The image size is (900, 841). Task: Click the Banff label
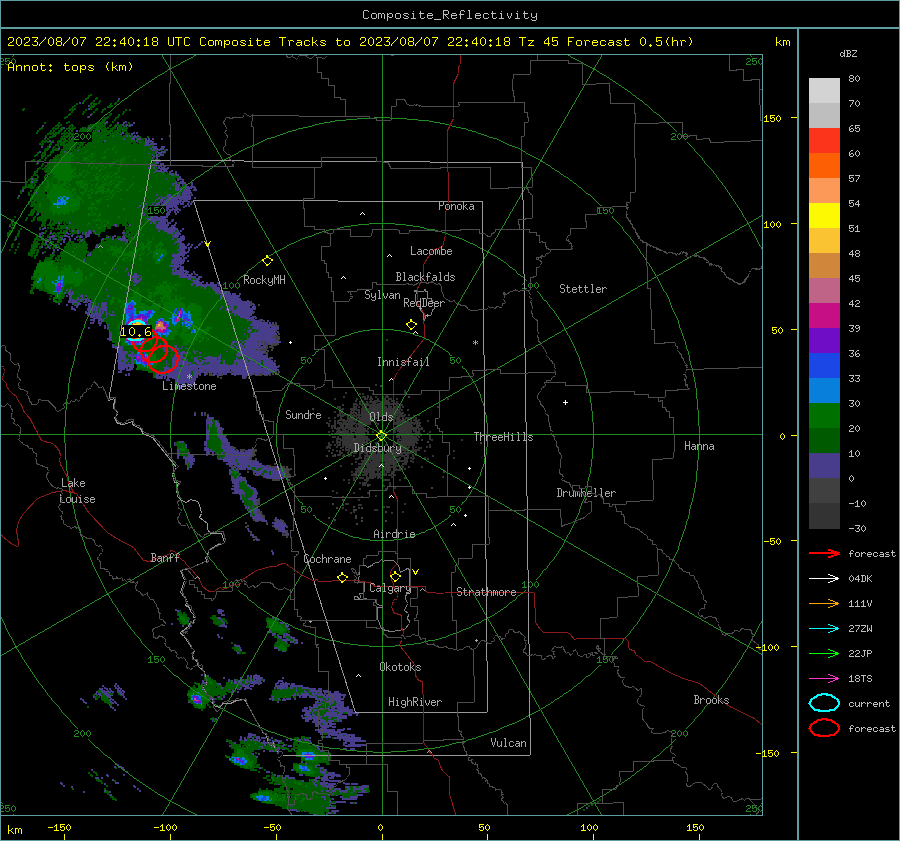click(x=165, y=558)
